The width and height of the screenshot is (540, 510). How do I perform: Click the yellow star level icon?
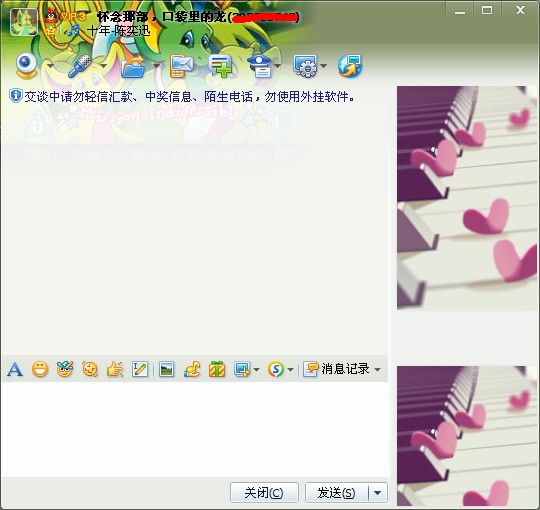coord(51,31)
